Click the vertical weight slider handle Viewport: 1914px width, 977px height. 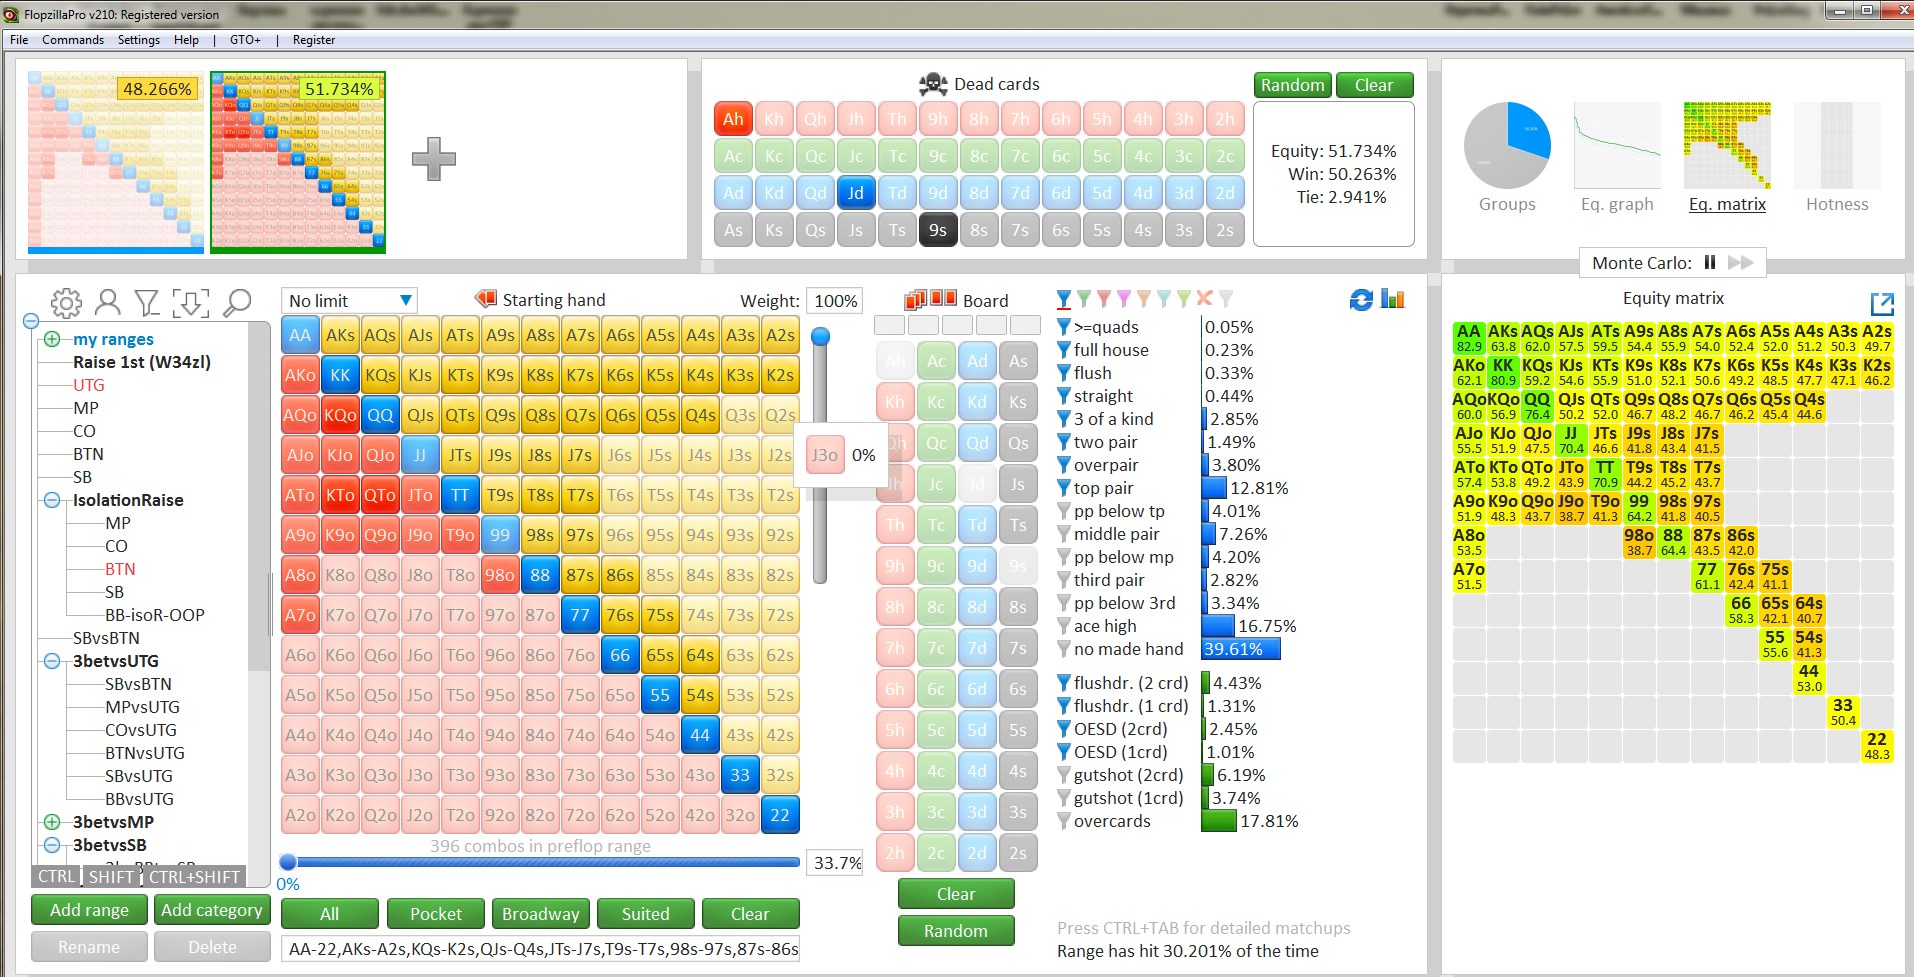(x=820, y=337)
